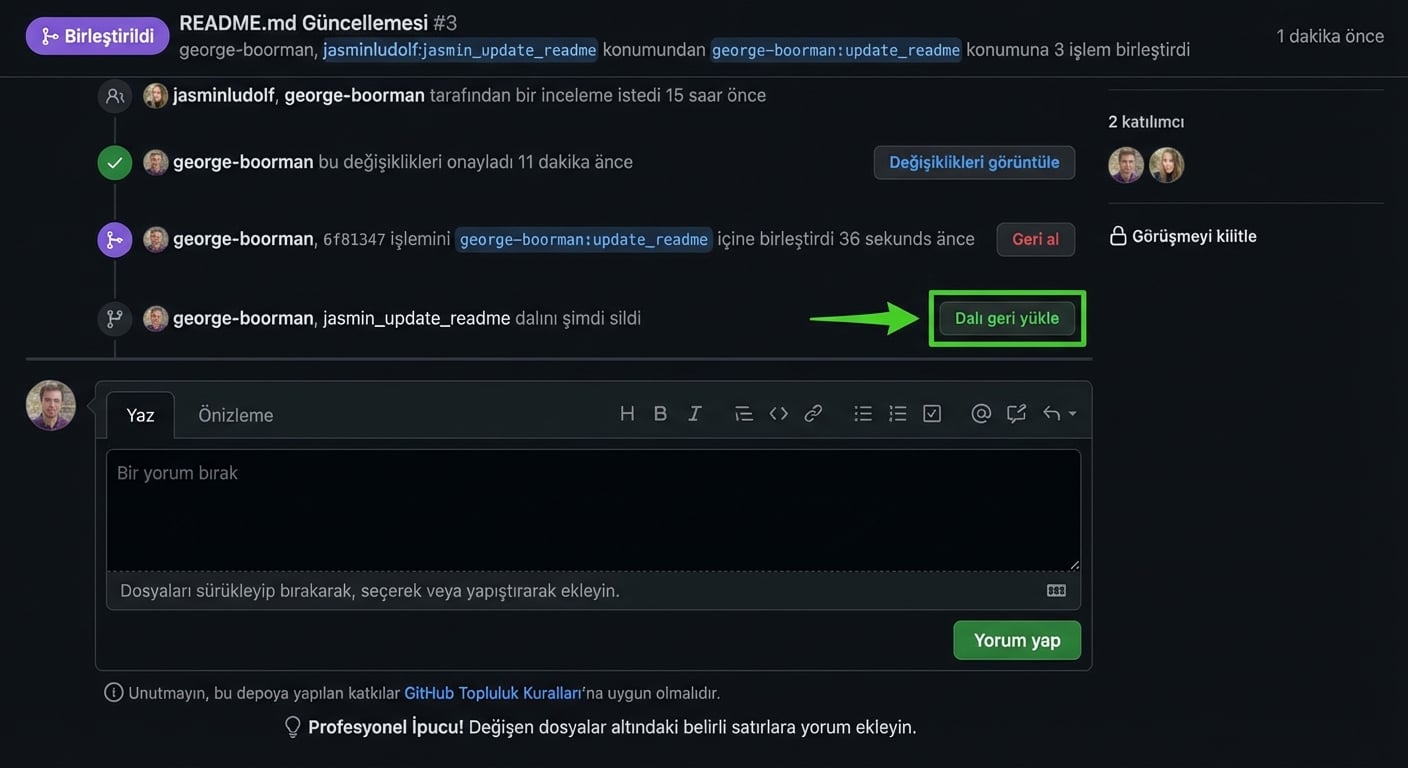Select the Yaz tab

139,414
